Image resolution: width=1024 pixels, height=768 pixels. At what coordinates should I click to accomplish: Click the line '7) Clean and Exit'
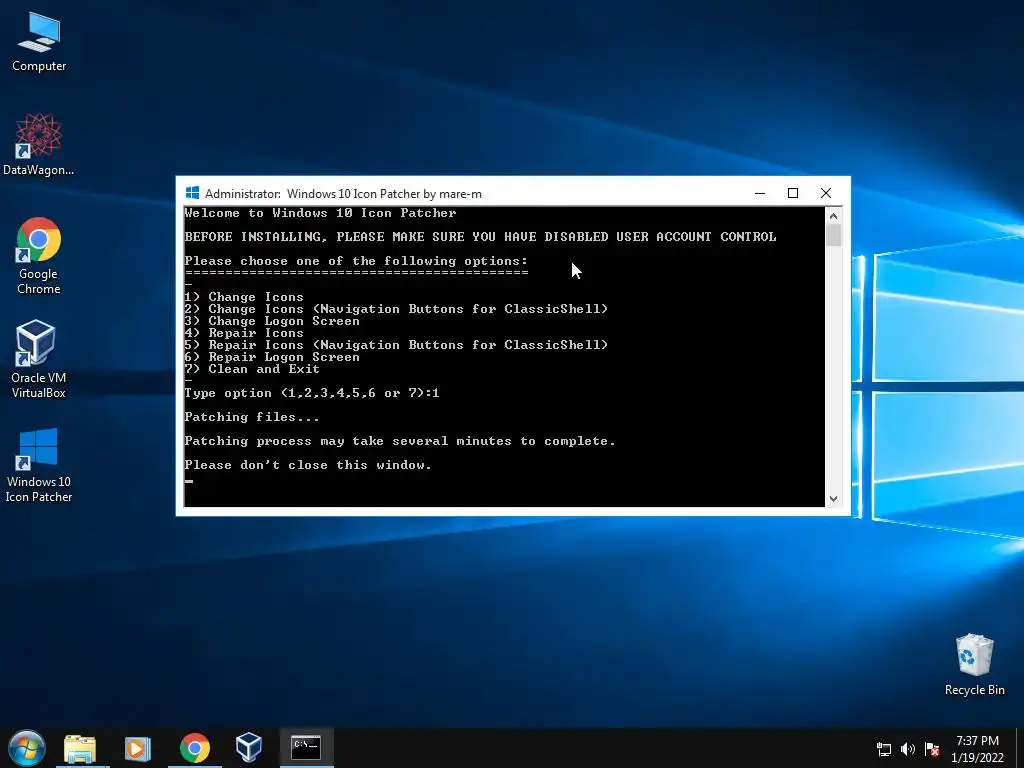coord(252,369)
